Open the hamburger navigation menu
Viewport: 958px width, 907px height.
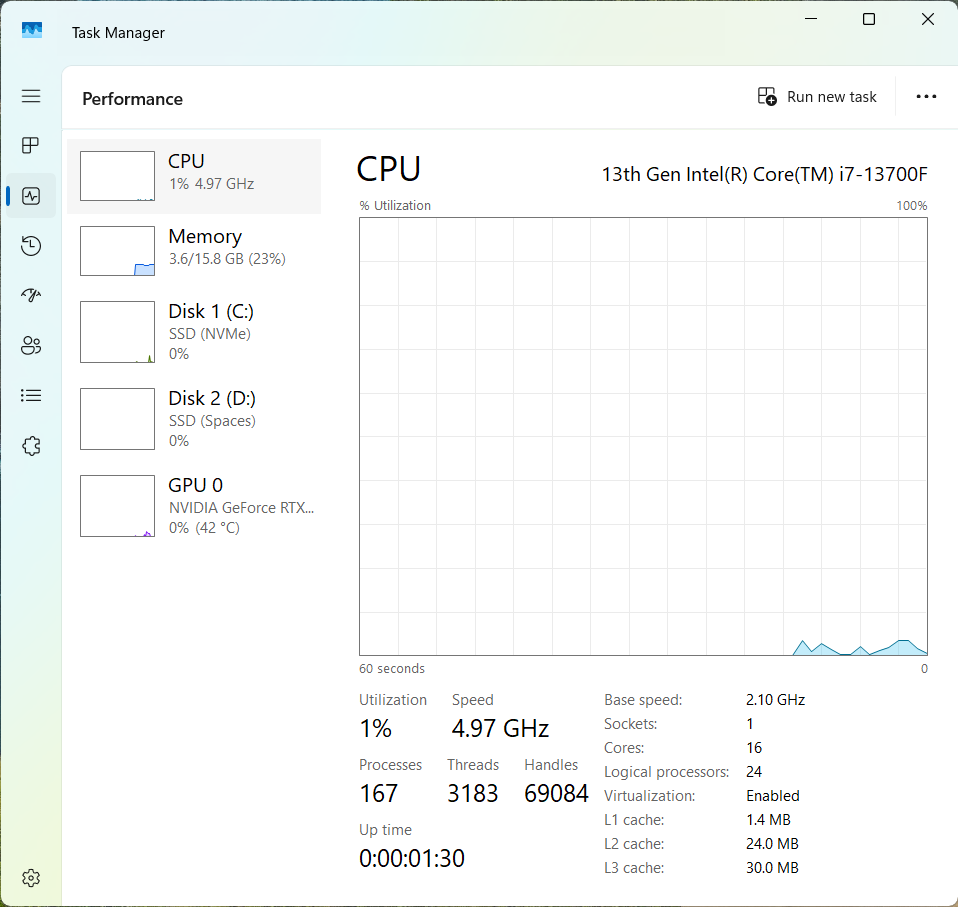coord(31,96)
